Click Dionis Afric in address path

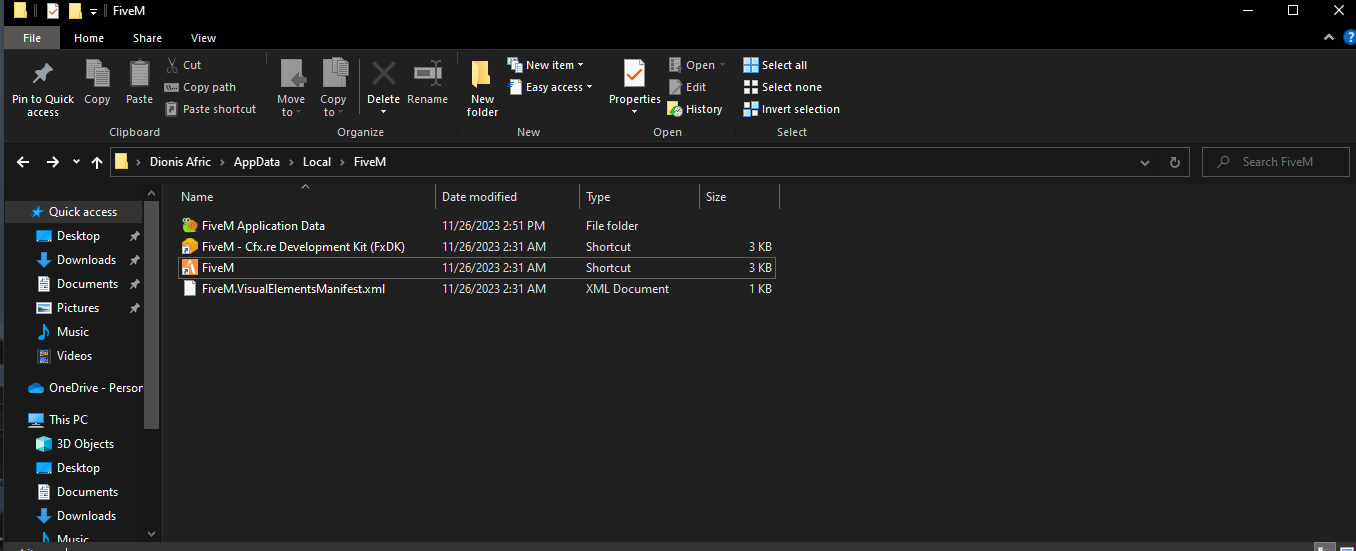point(180,162)
